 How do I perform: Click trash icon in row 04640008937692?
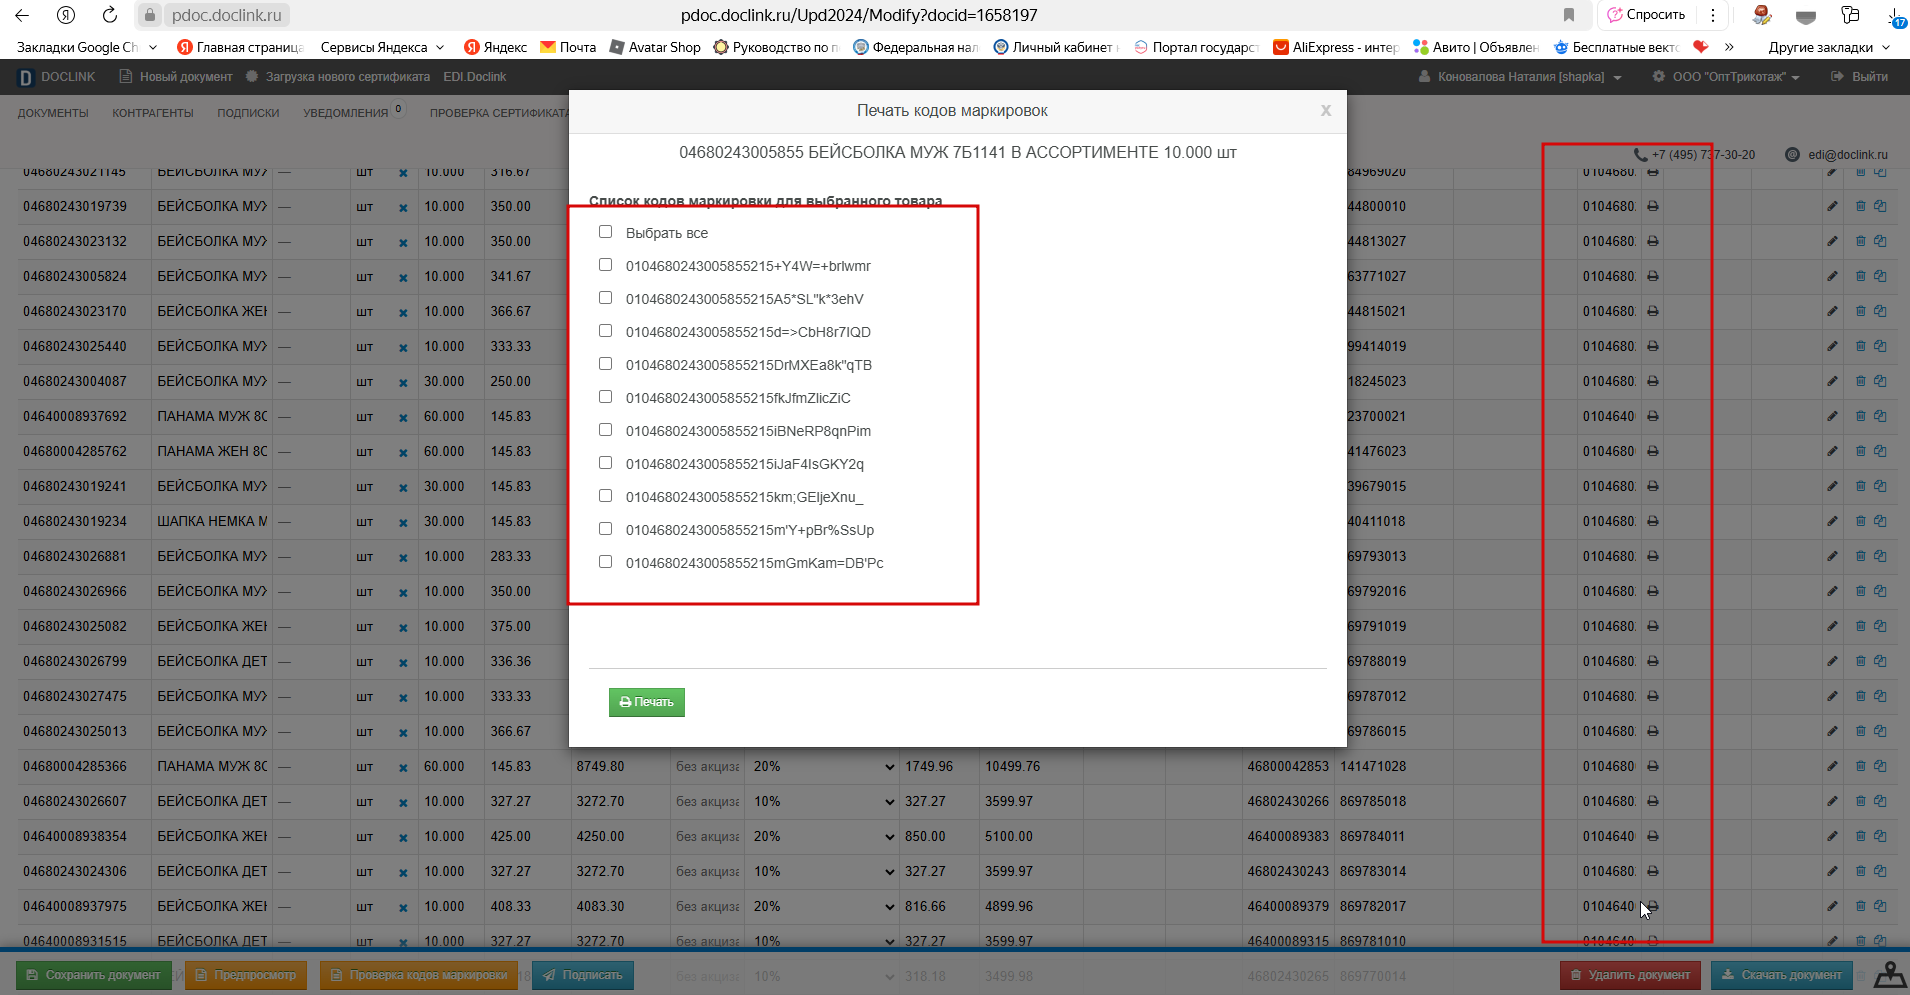(1861, 416)
